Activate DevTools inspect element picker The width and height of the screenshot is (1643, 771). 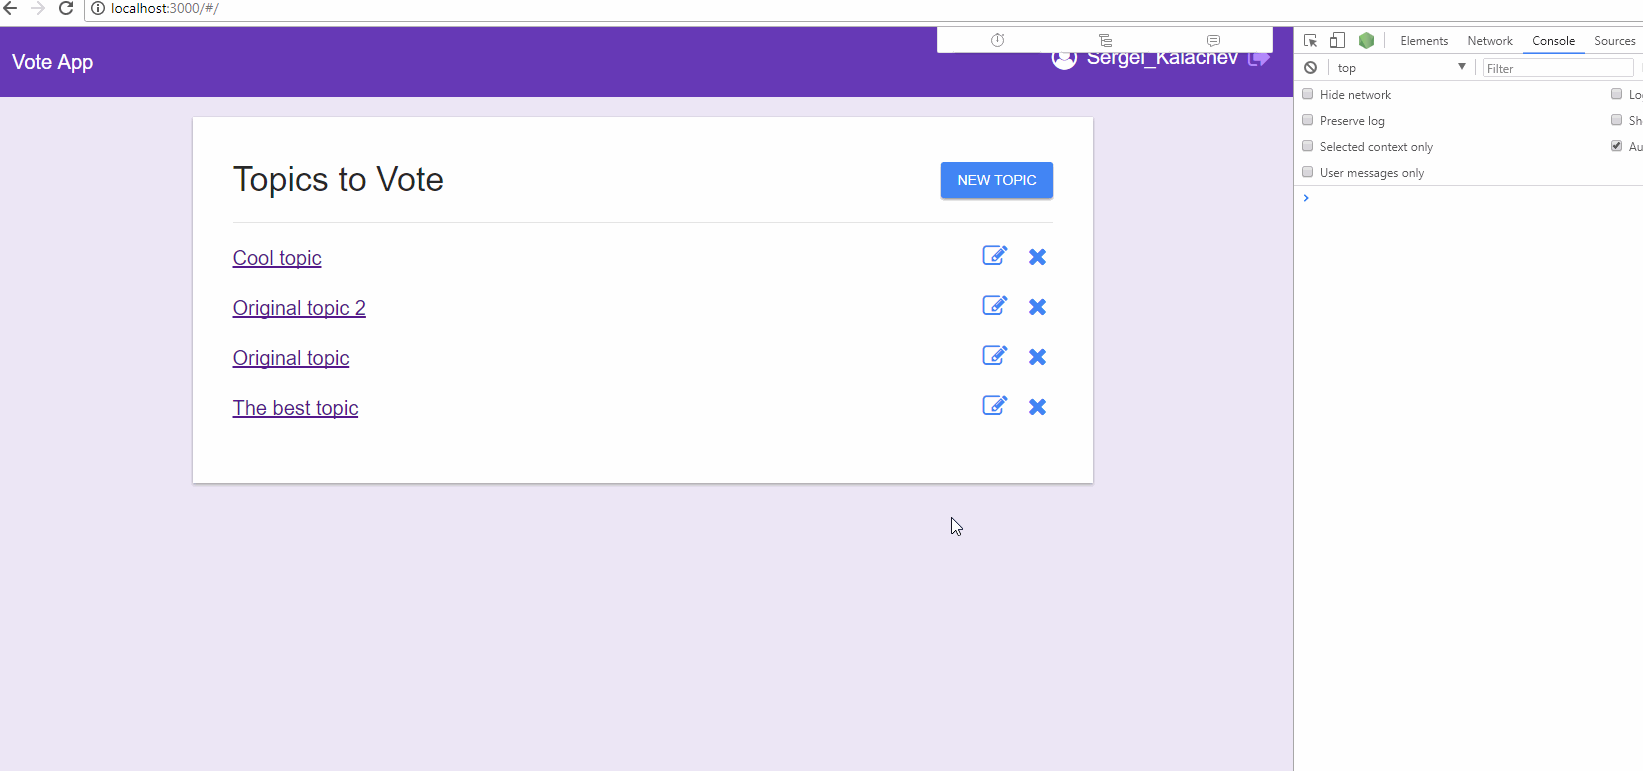click(x=1310, y=41)
